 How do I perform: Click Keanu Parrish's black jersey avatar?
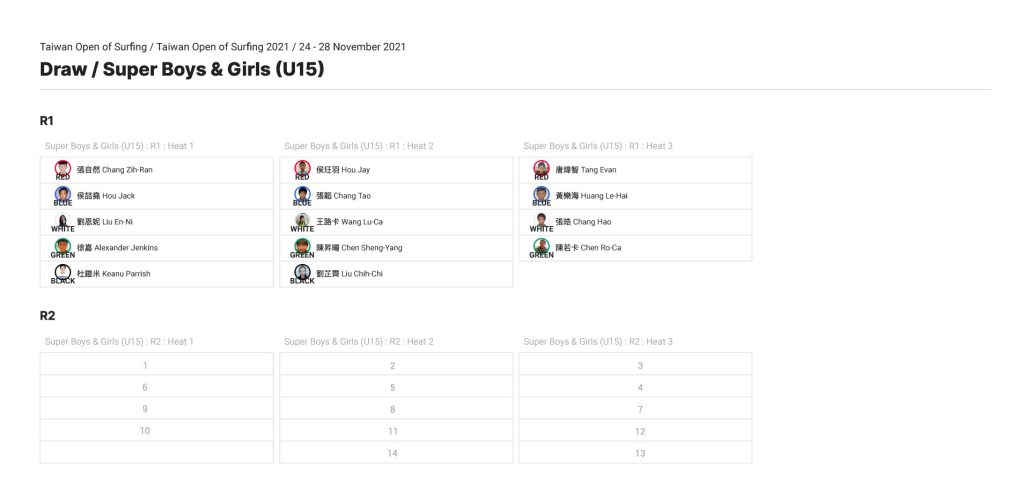tap(62, 273)
